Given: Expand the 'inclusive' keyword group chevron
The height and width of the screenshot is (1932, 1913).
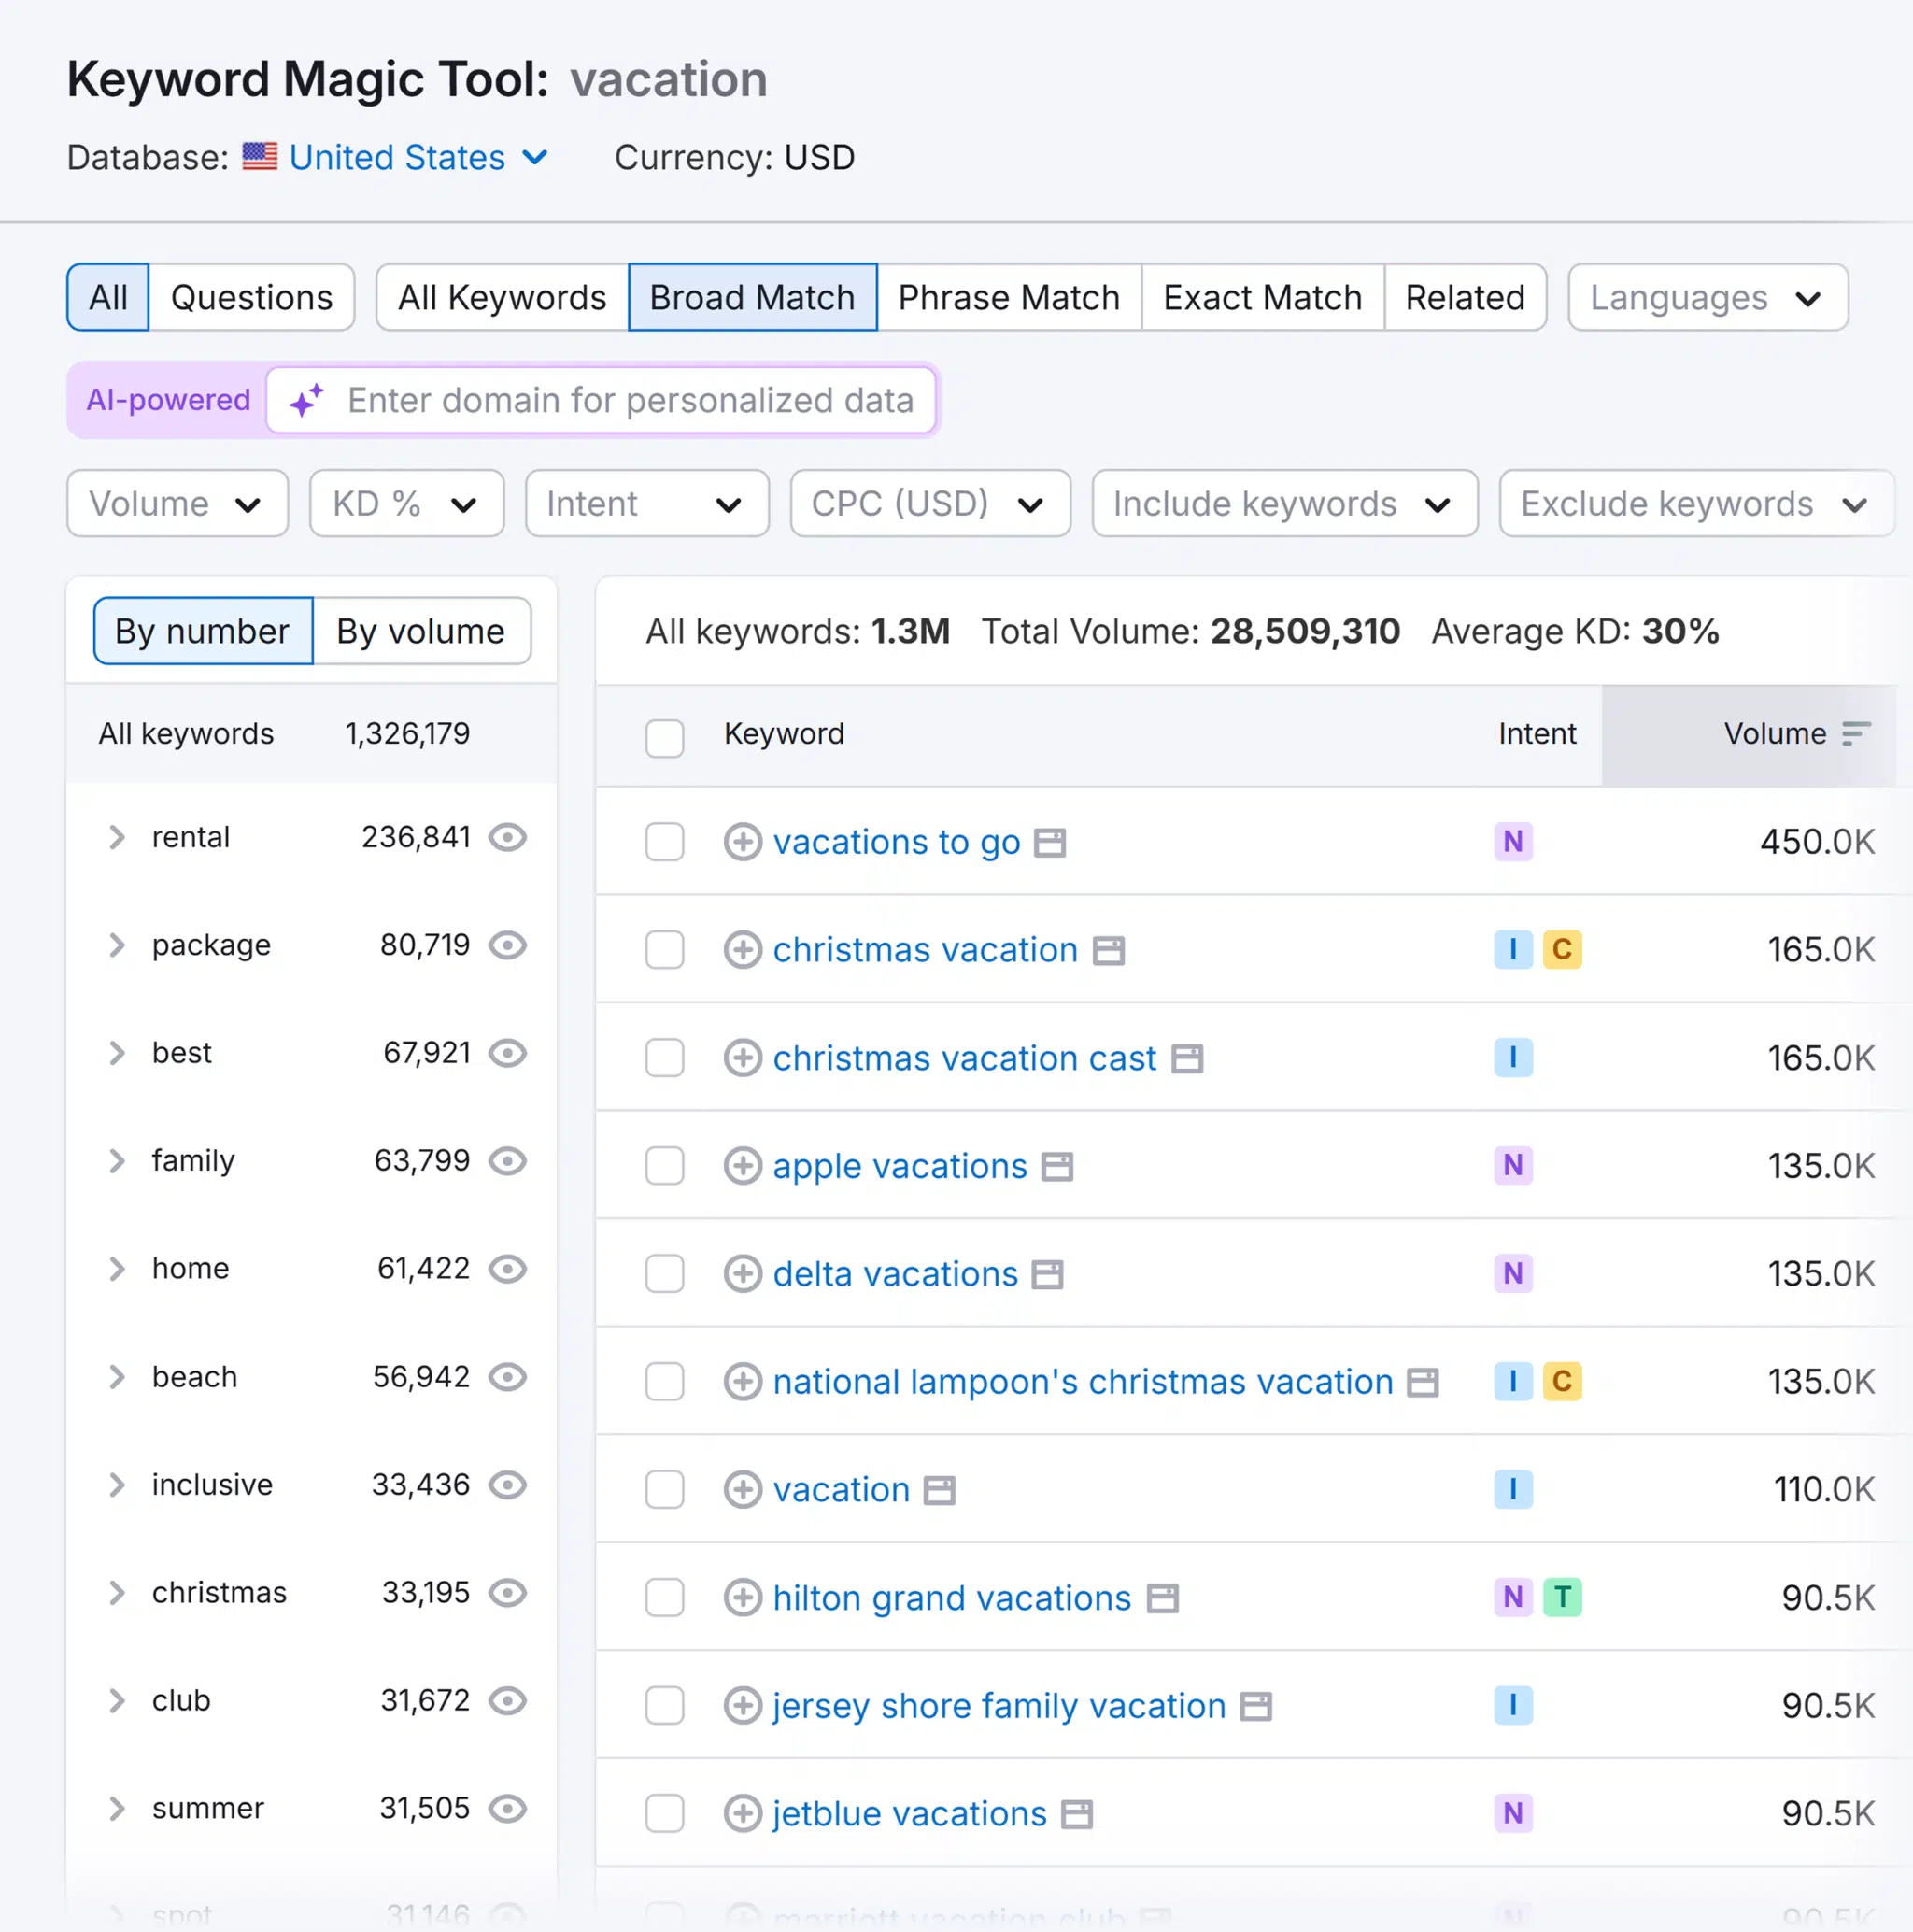Looking at the screenshot, I should (117, 1485).
